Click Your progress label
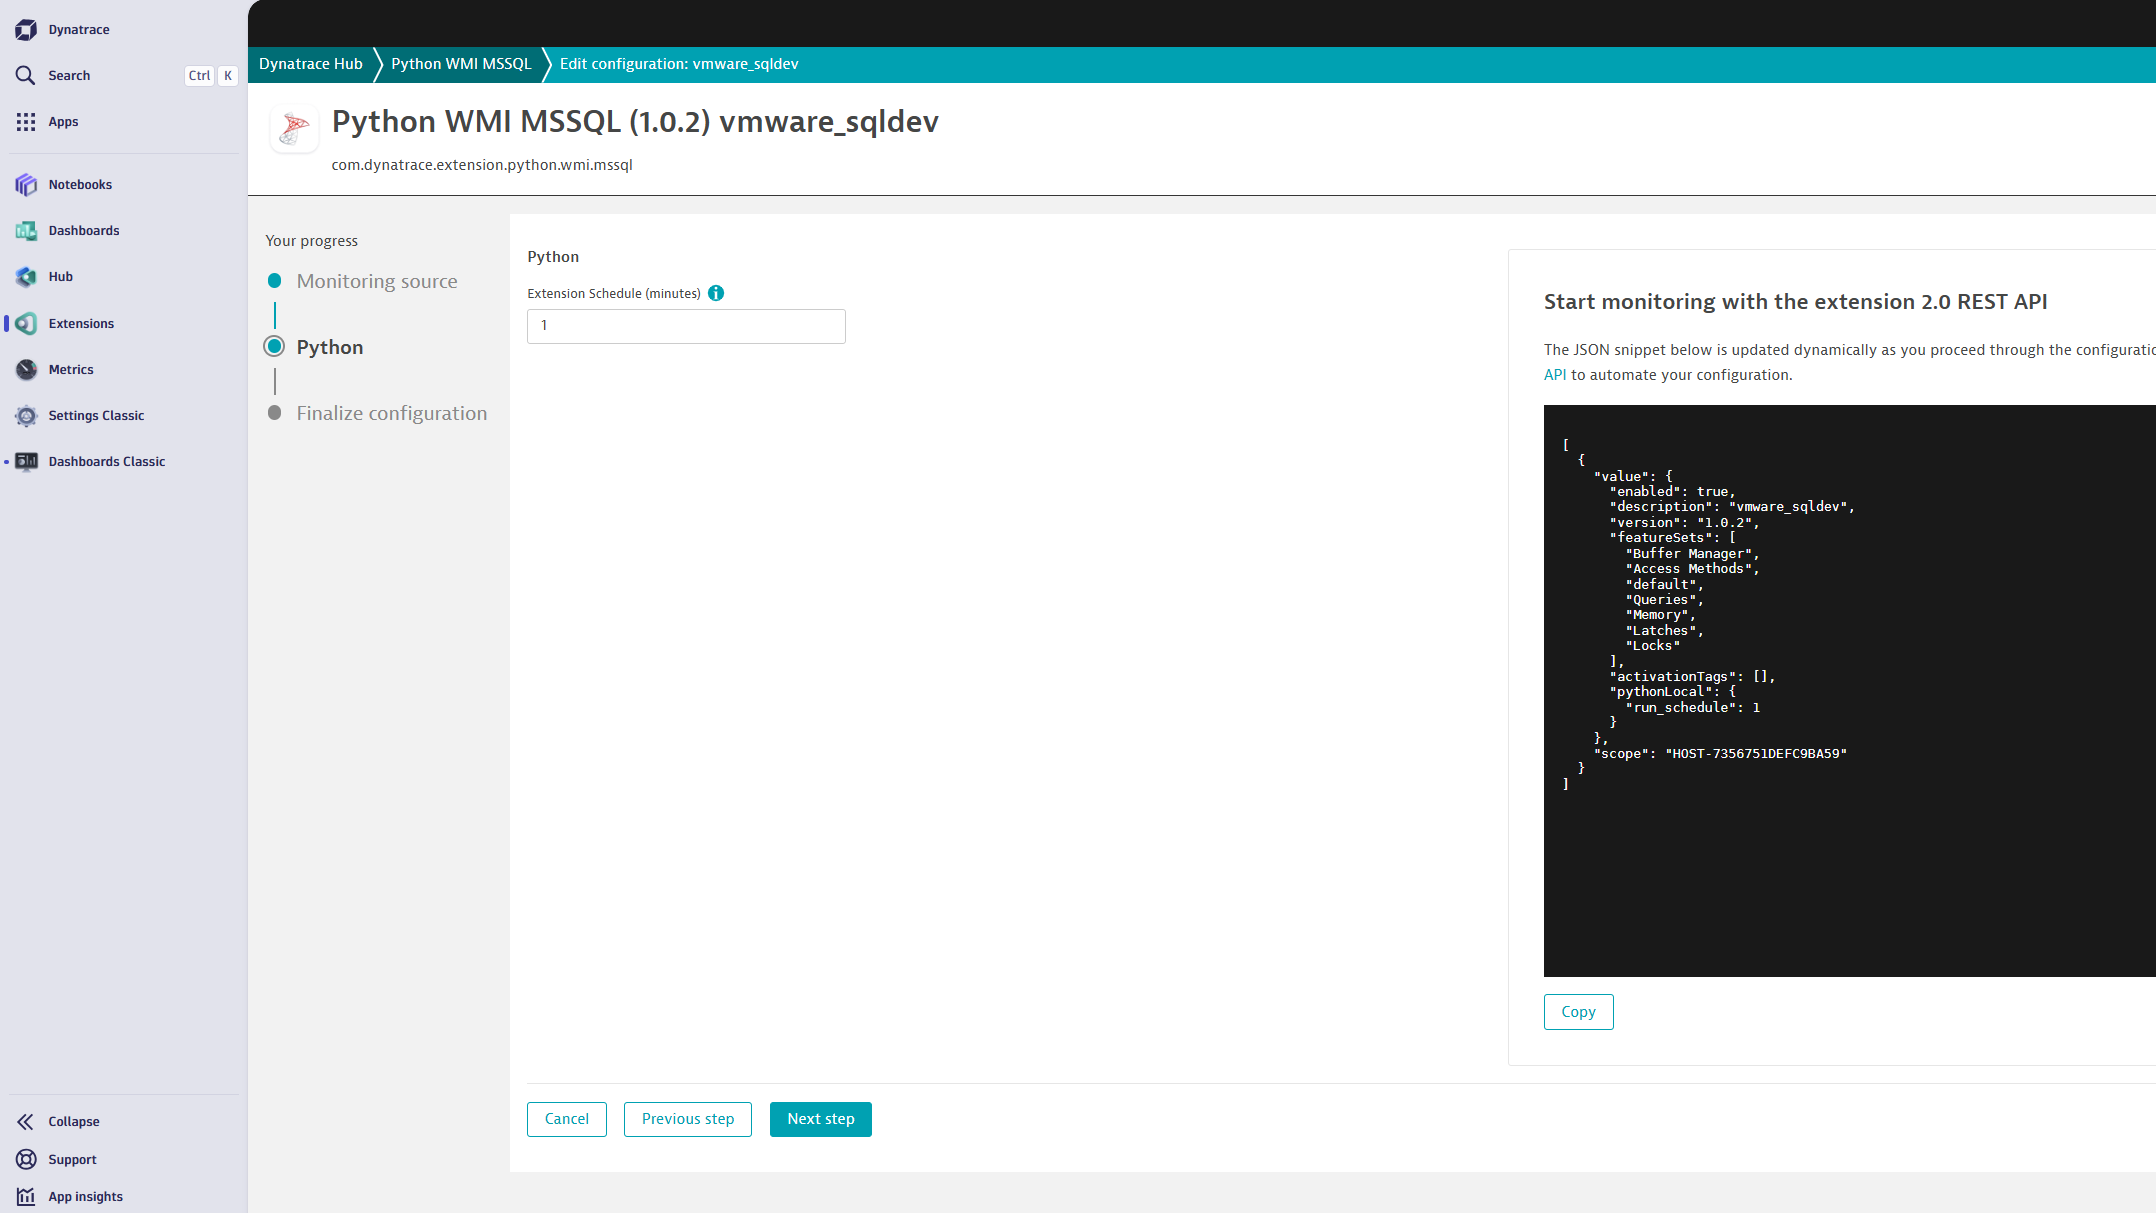Screen dimensions: 2156x1213 point(312,241)
